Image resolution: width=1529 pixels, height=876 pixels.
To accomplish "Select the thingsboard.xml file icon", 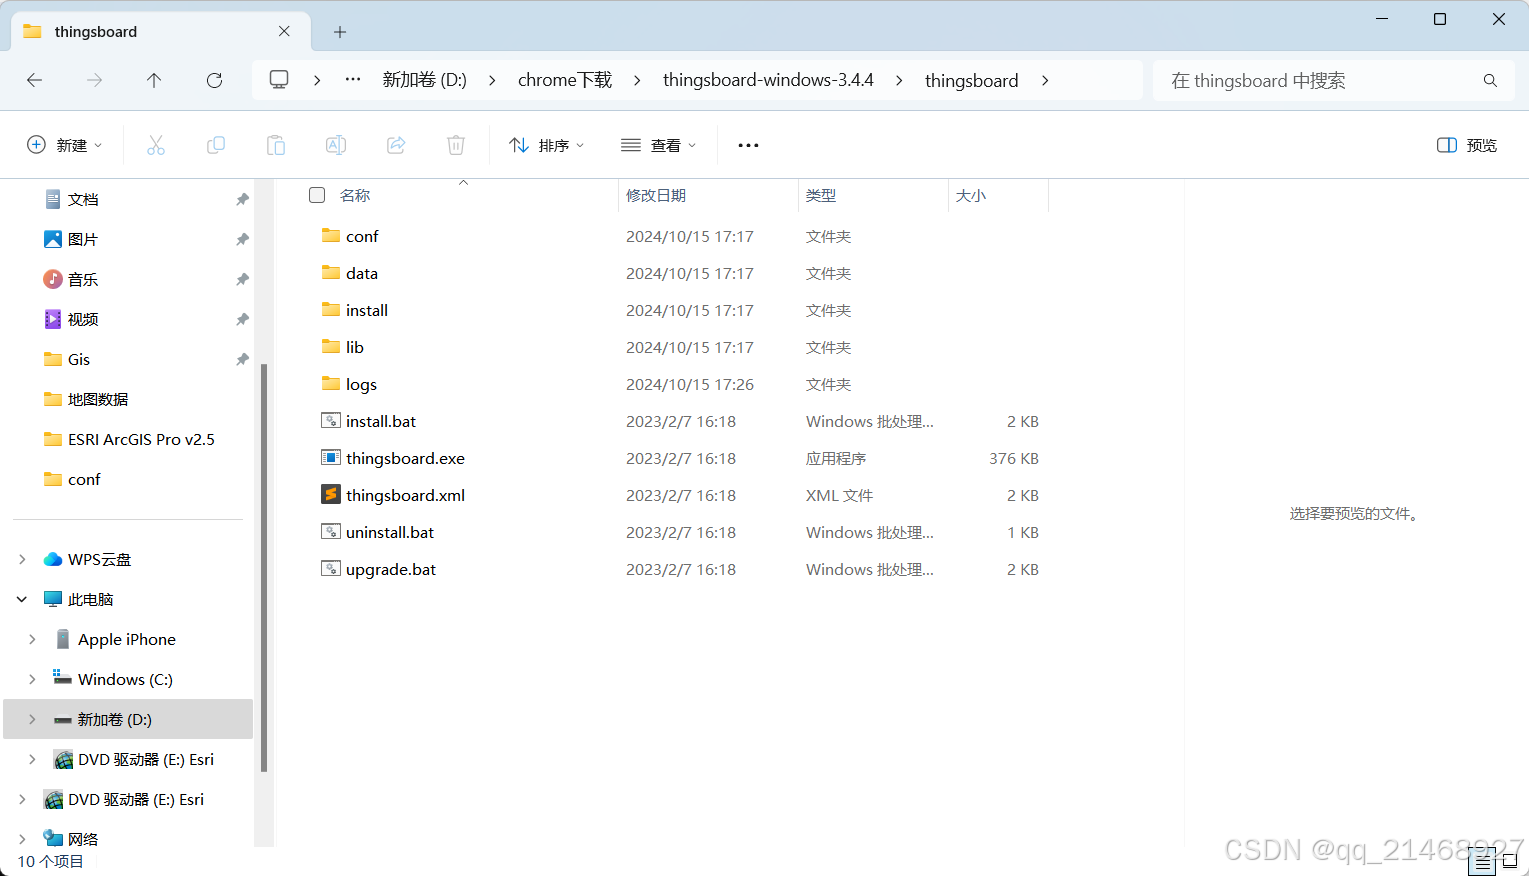I will point(331,494).
